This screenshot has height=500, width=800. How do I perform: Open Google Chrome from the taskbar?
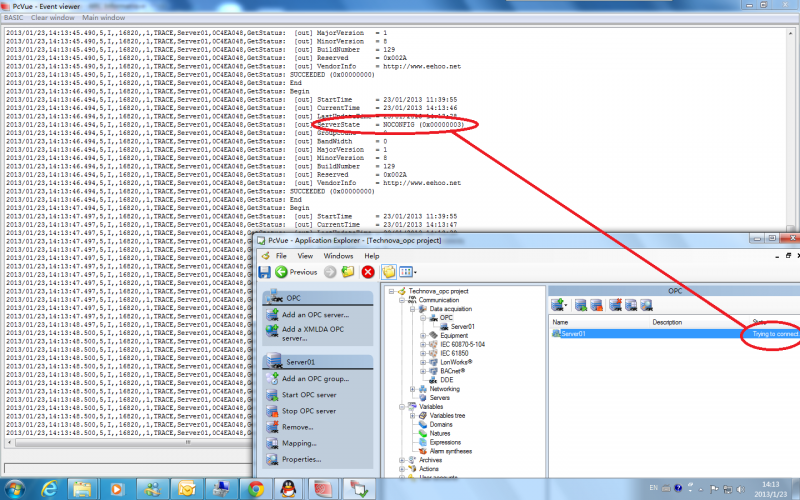[x=256, y=489]
